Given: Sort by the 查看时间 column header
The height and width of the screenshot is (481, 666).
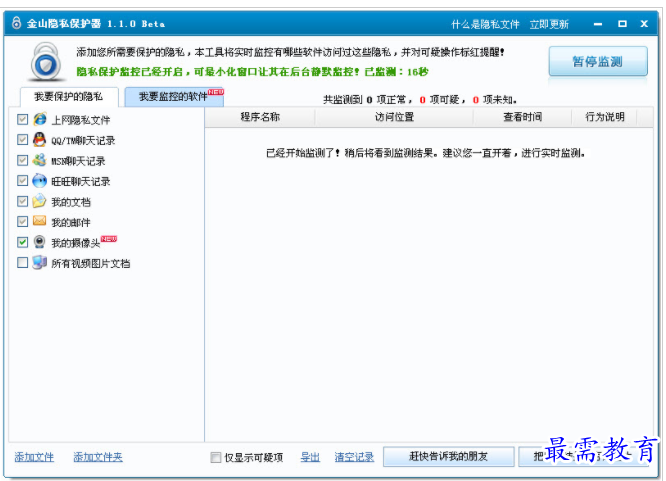Looking at the screenshot, I should [522, 117].
